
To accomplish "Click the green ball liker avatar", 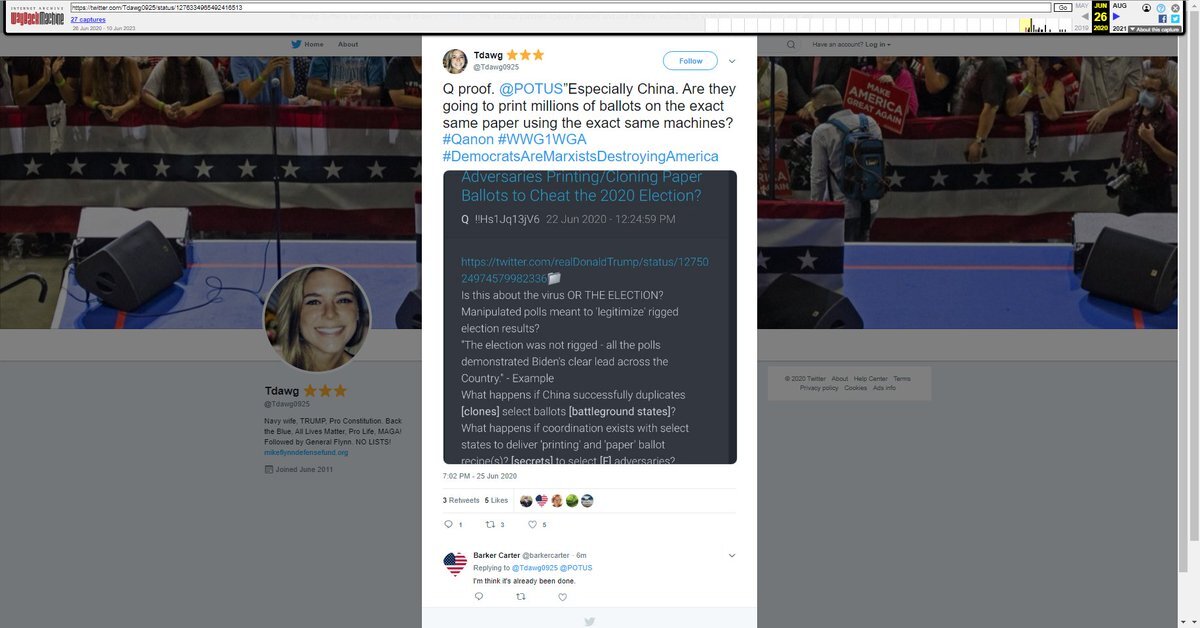I will coord(572,501).
